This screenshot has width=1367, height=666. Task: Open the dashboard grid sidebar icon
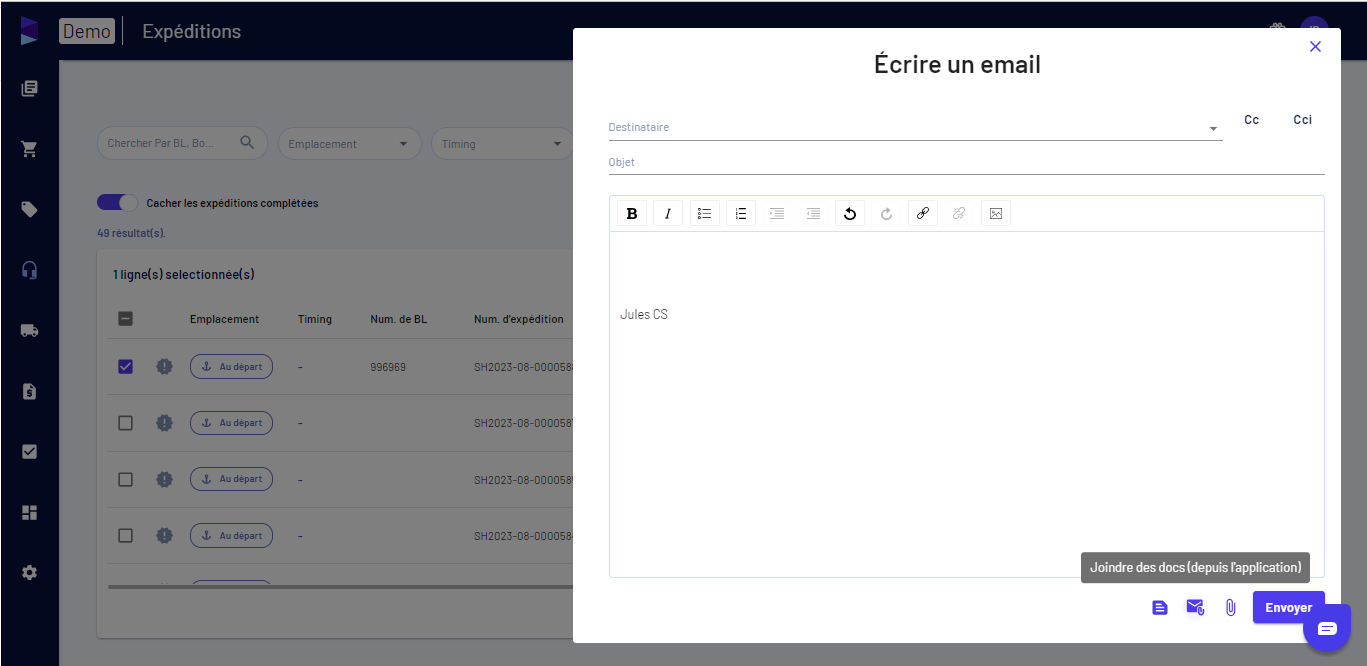[x=29, y=512]
